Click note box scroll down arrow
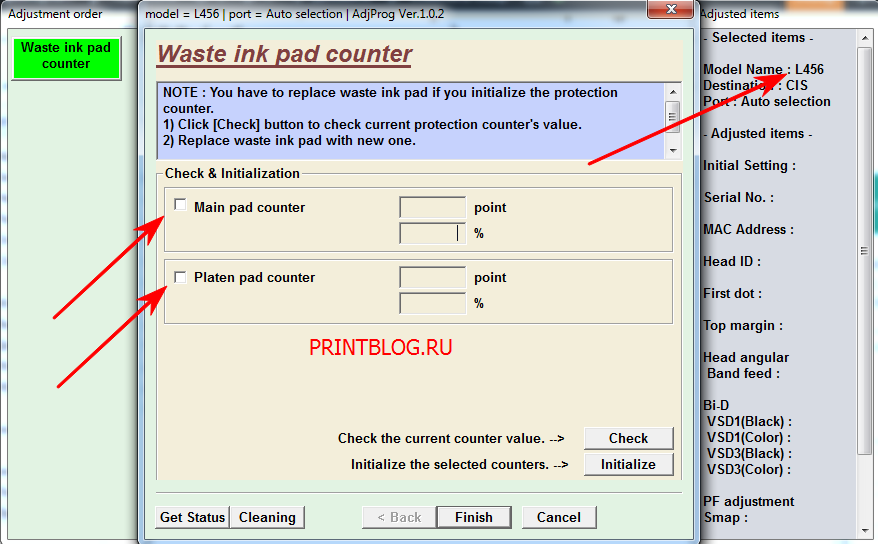 point(673,151)
